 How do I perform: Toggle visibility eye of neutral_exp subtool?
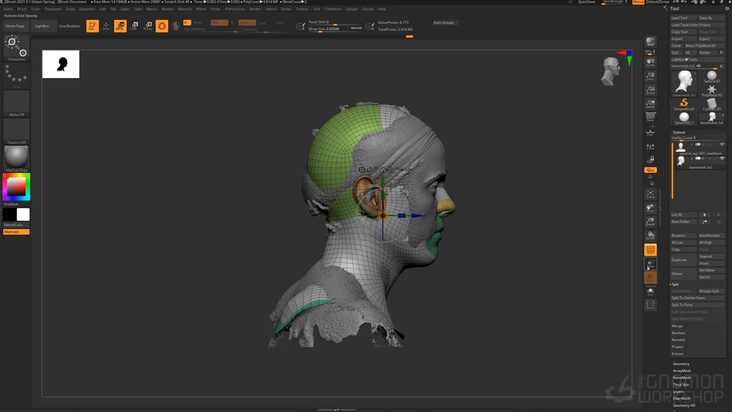tap(722, 145)
